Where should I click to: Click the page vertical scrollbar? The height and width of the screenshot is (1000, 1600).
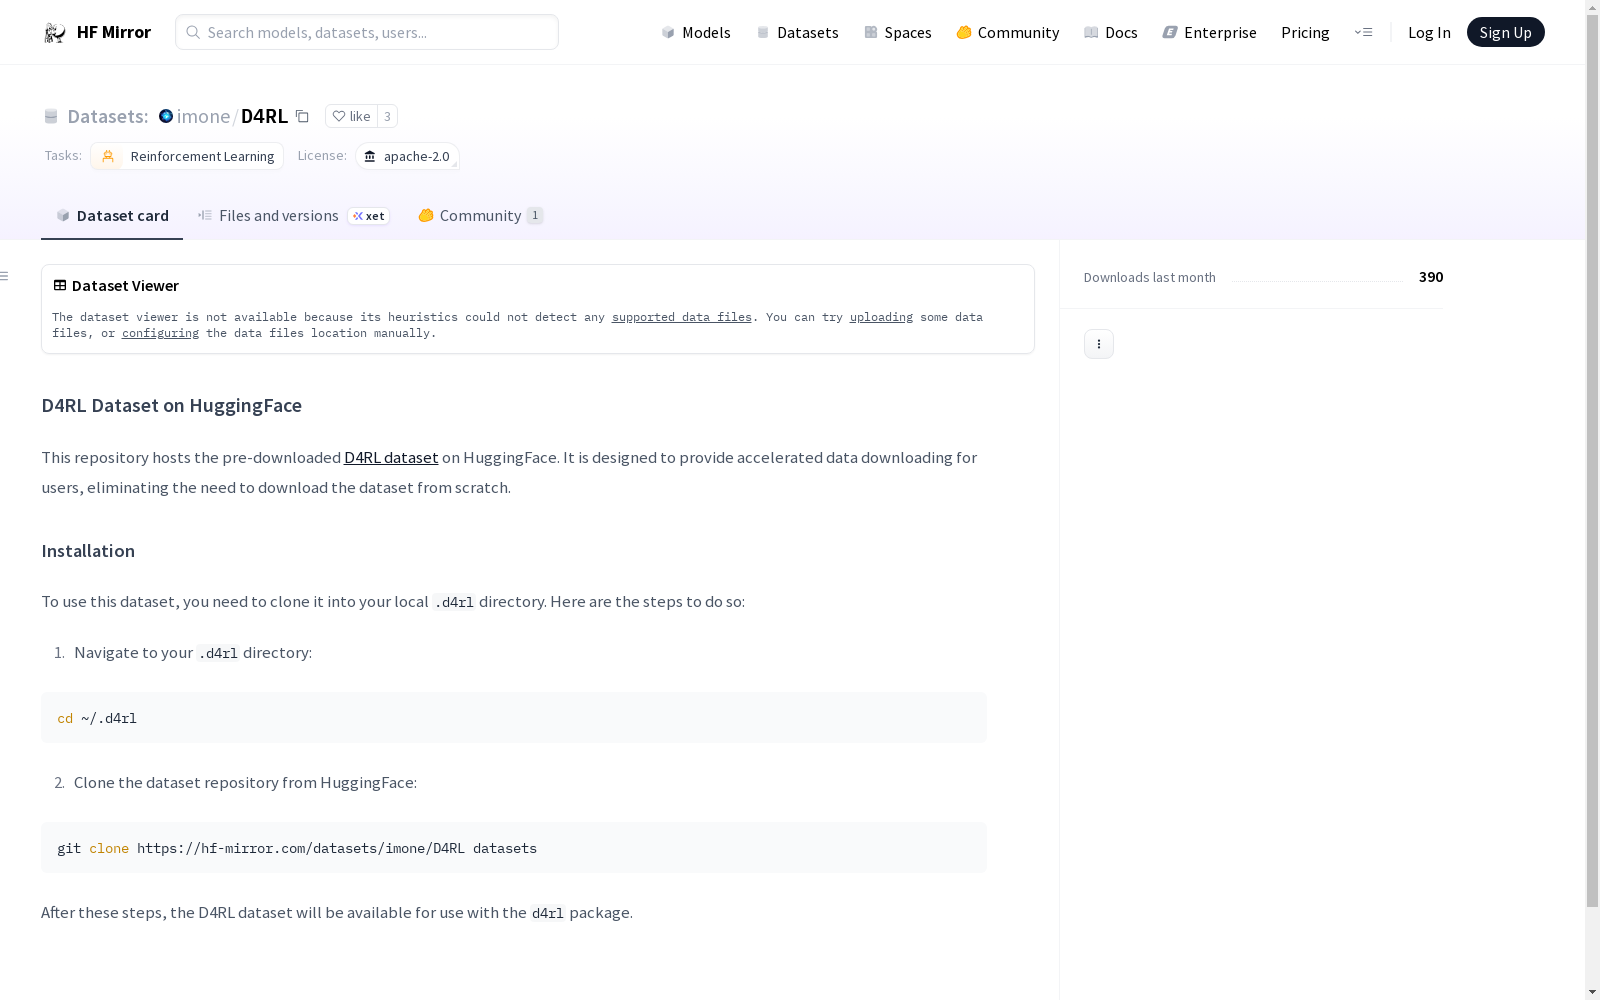[1592, 460]
